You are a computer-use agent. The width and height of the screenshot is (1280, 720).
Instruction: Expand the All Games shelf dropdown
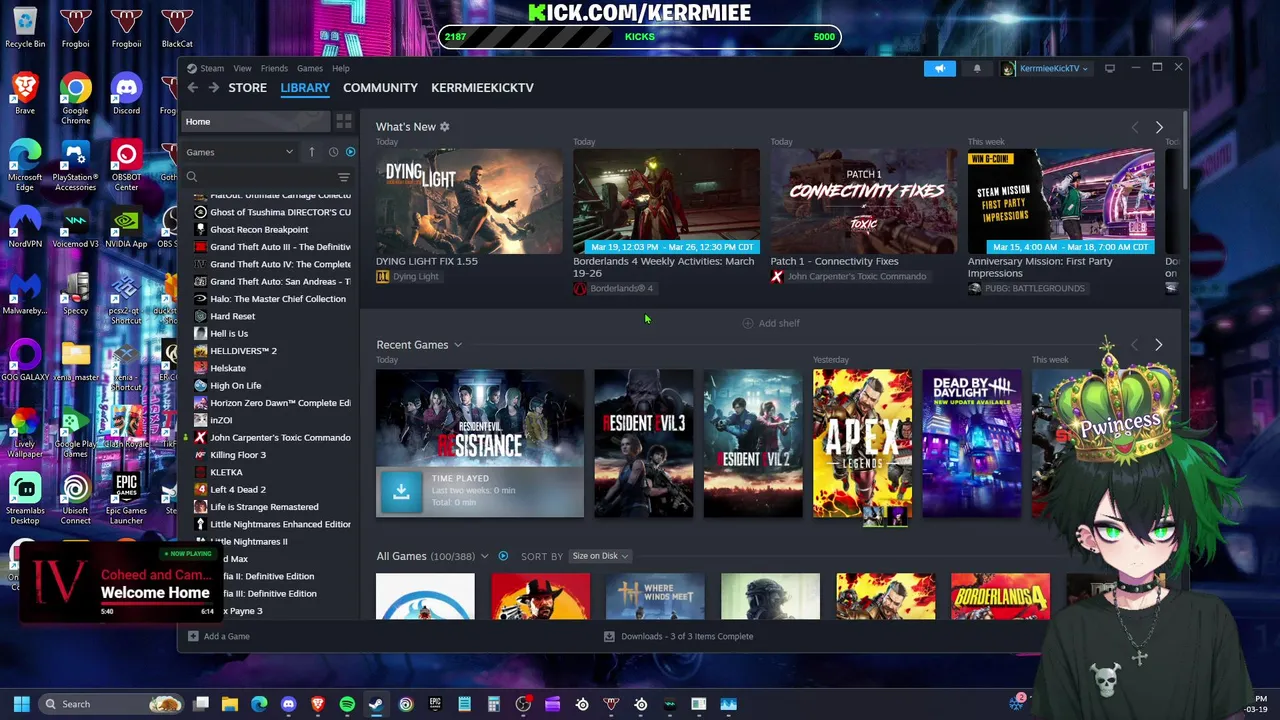[x=484, y=556]
